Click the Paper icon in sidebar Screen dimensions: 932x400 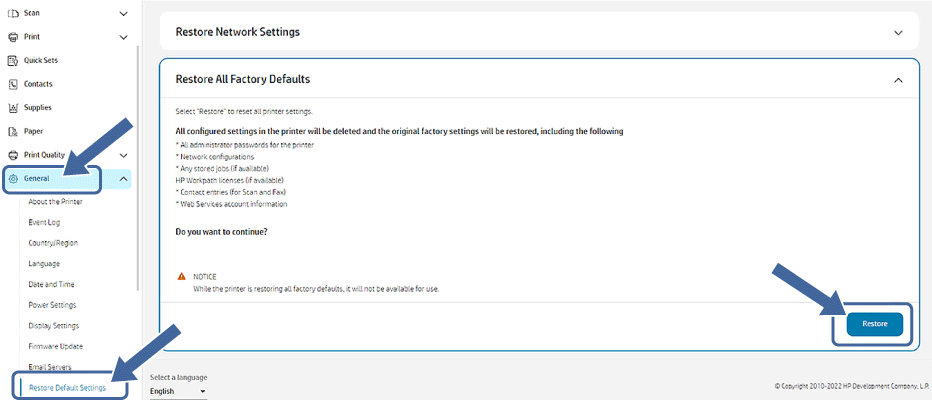pos(13,132)
